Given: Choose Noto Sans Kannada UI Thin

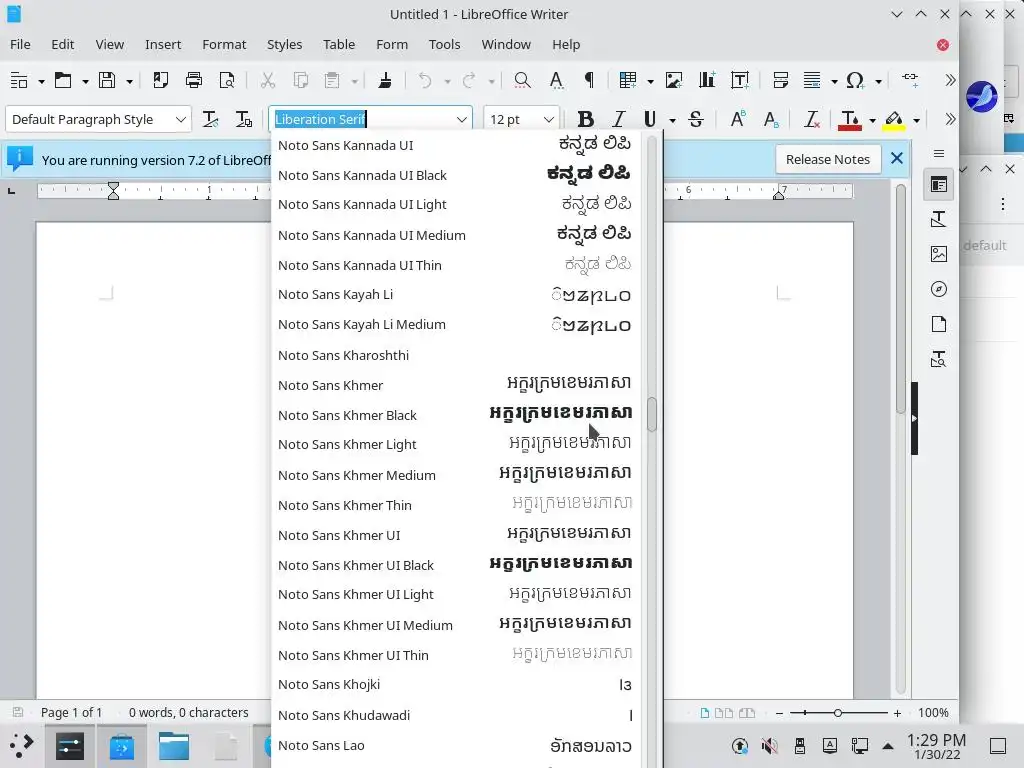Looking at the screenshot, I should tap(455, 265).
